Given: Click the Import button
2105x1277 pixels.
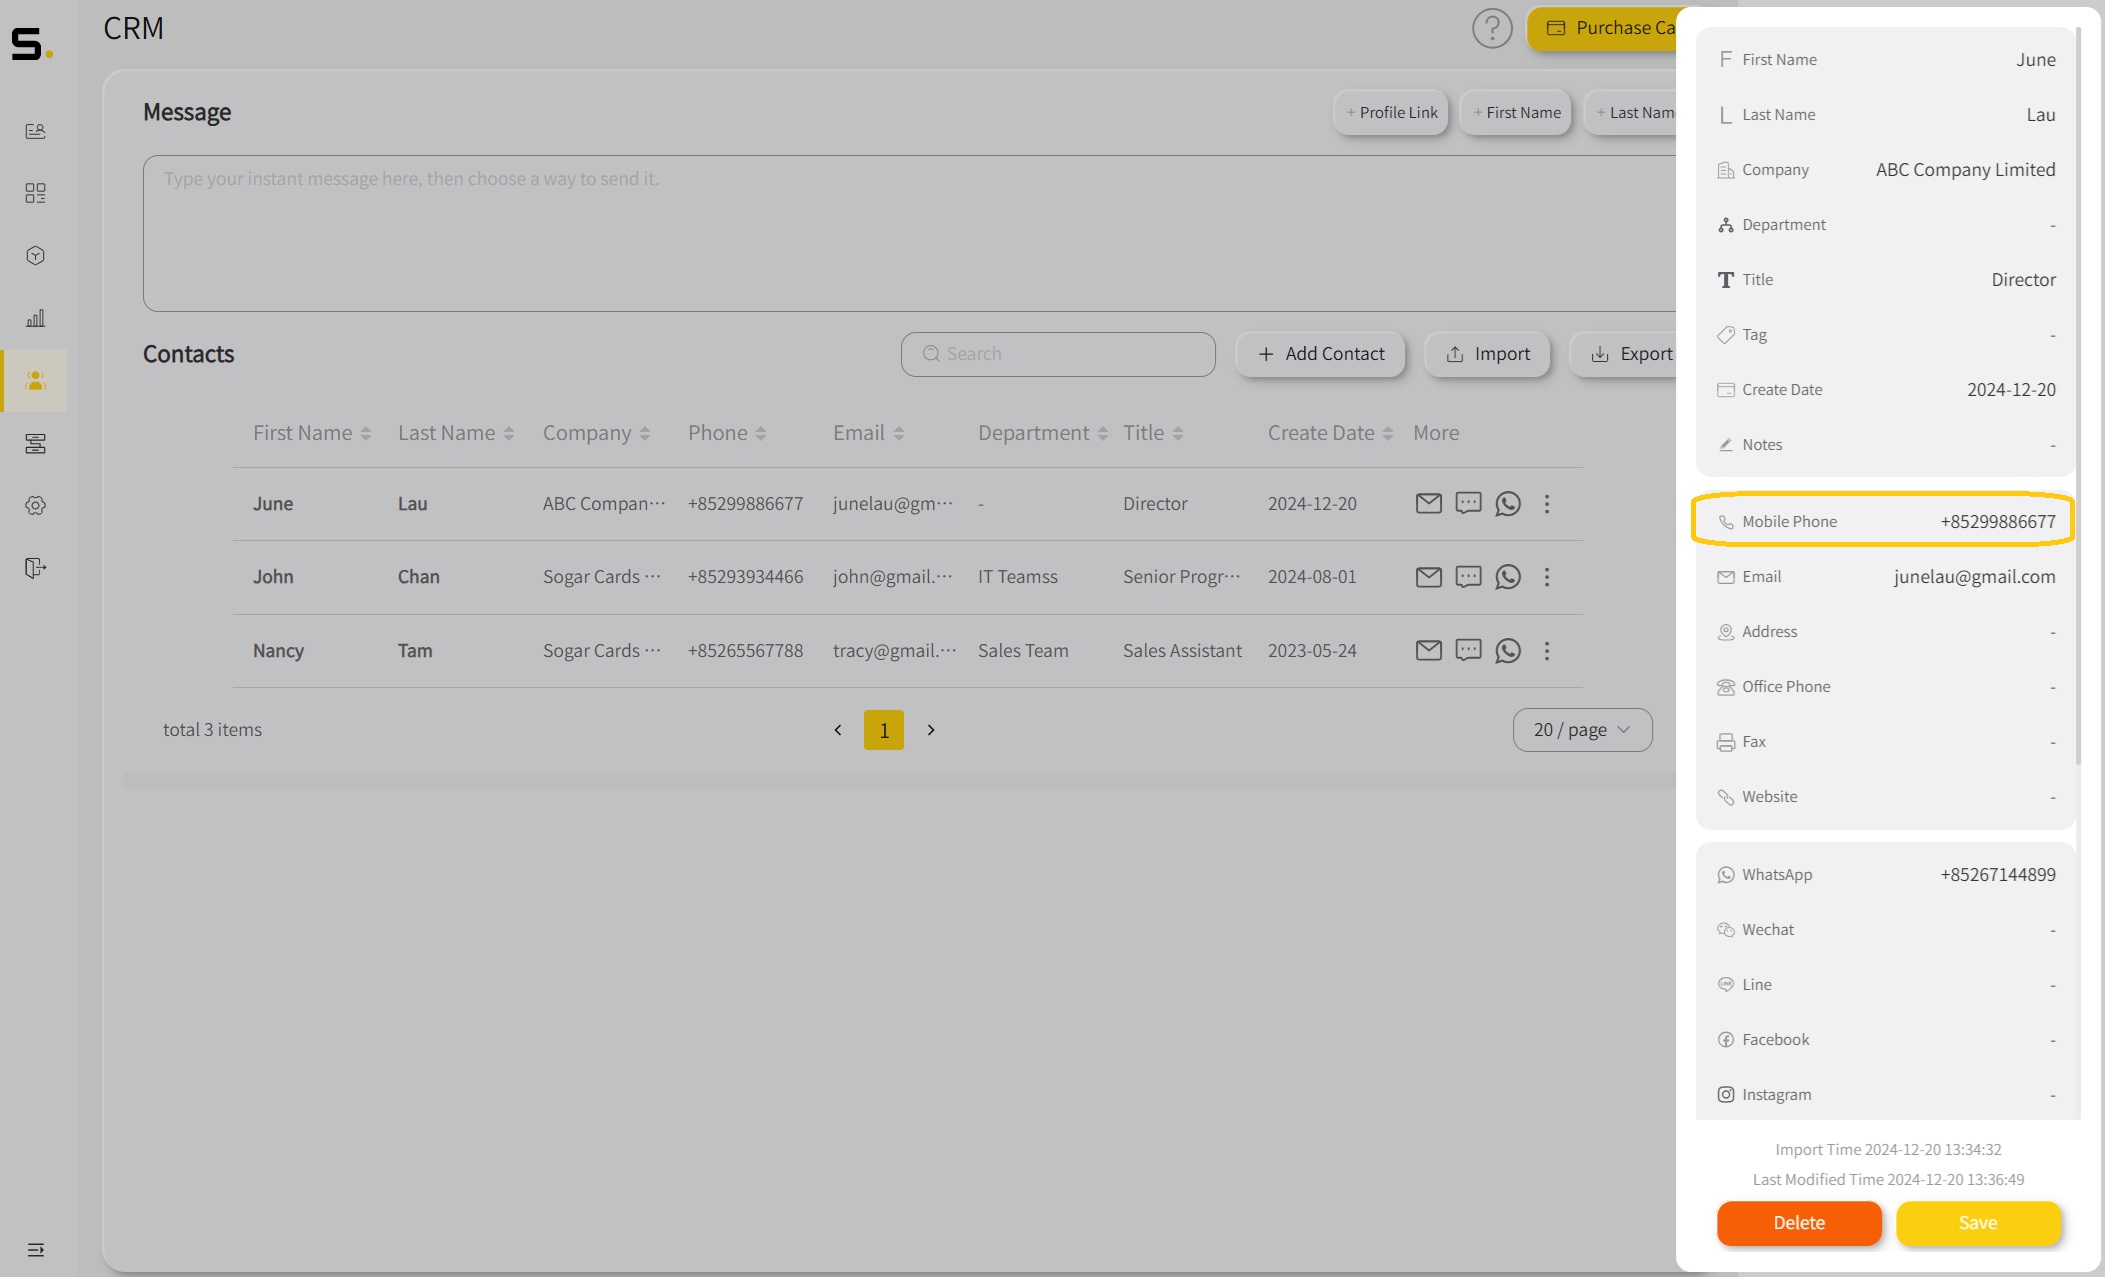Looking at the screenshot, I should pyautogui.click(x=1487, y=354).
